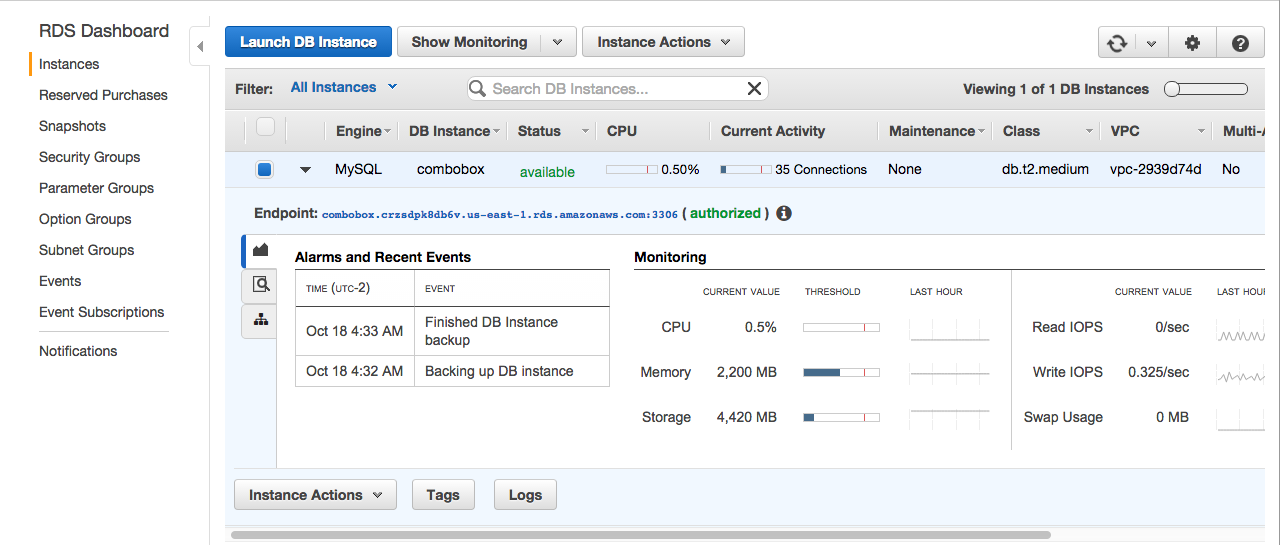Screen dimensions: 1280x545
Task: Click the Logs button
Action: coord(525,495)
